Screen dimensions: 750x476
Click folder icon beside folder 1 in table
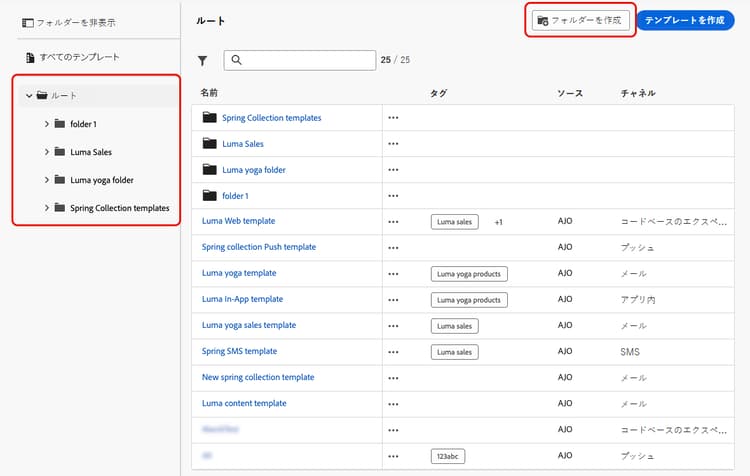[210, 195]
